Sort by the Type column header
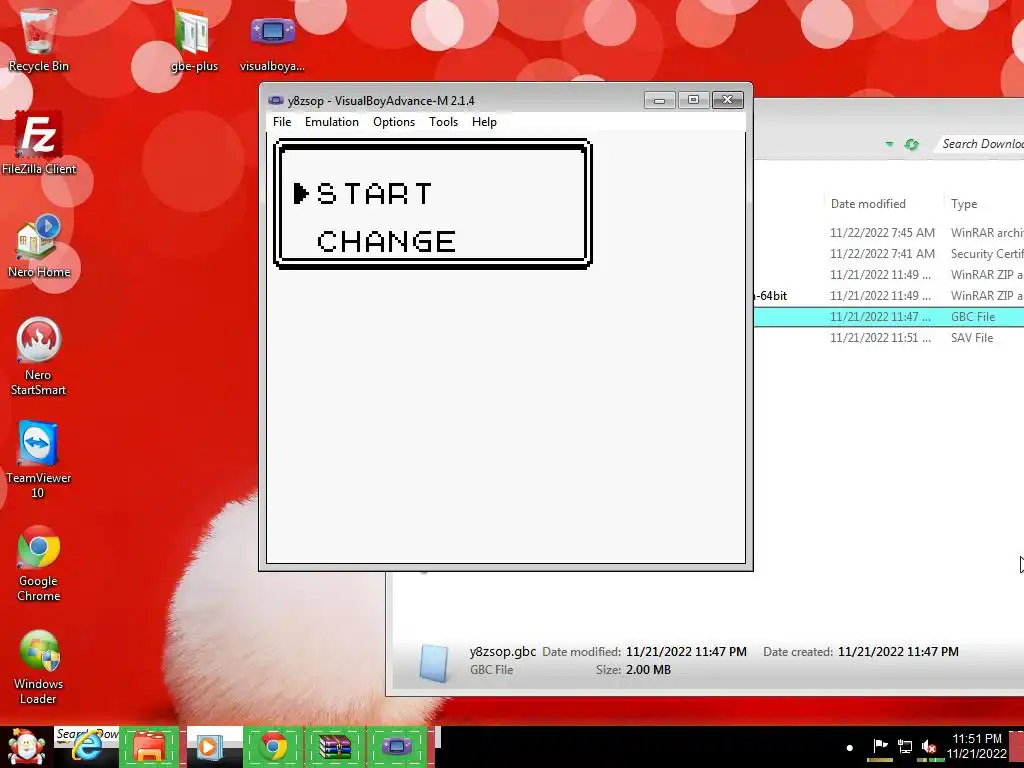The width and height of the screenshot is (1024, 768). coord(964,204)
